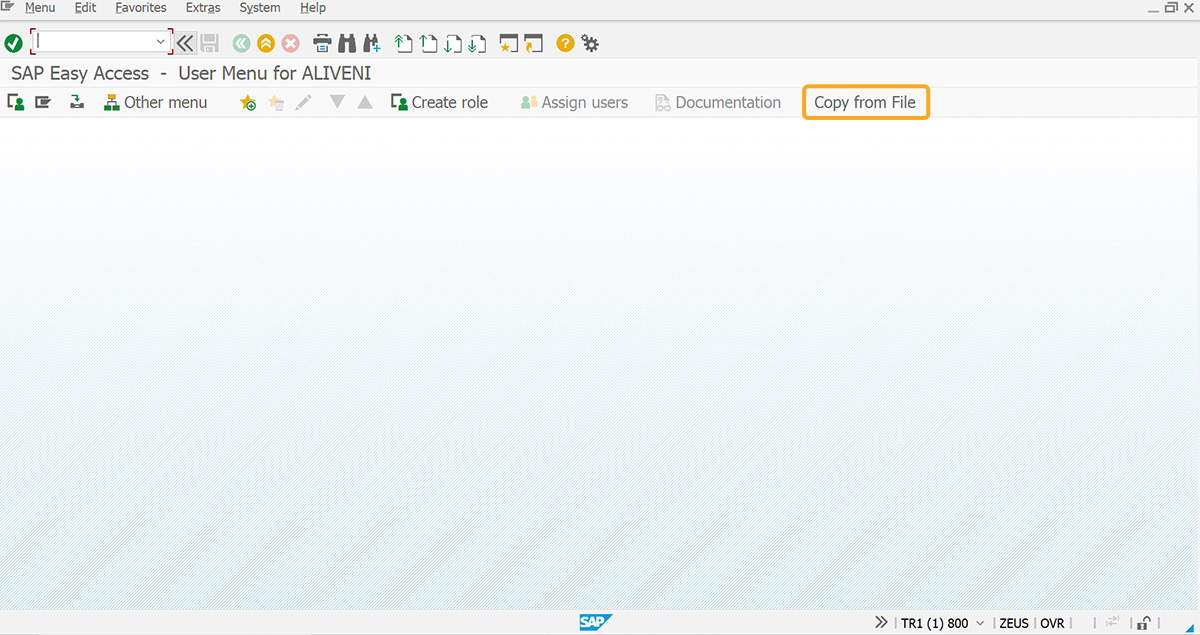Open the Extras menu
Image resolution: width=1200 pixels, height=635 pixels.
[203, 8]
